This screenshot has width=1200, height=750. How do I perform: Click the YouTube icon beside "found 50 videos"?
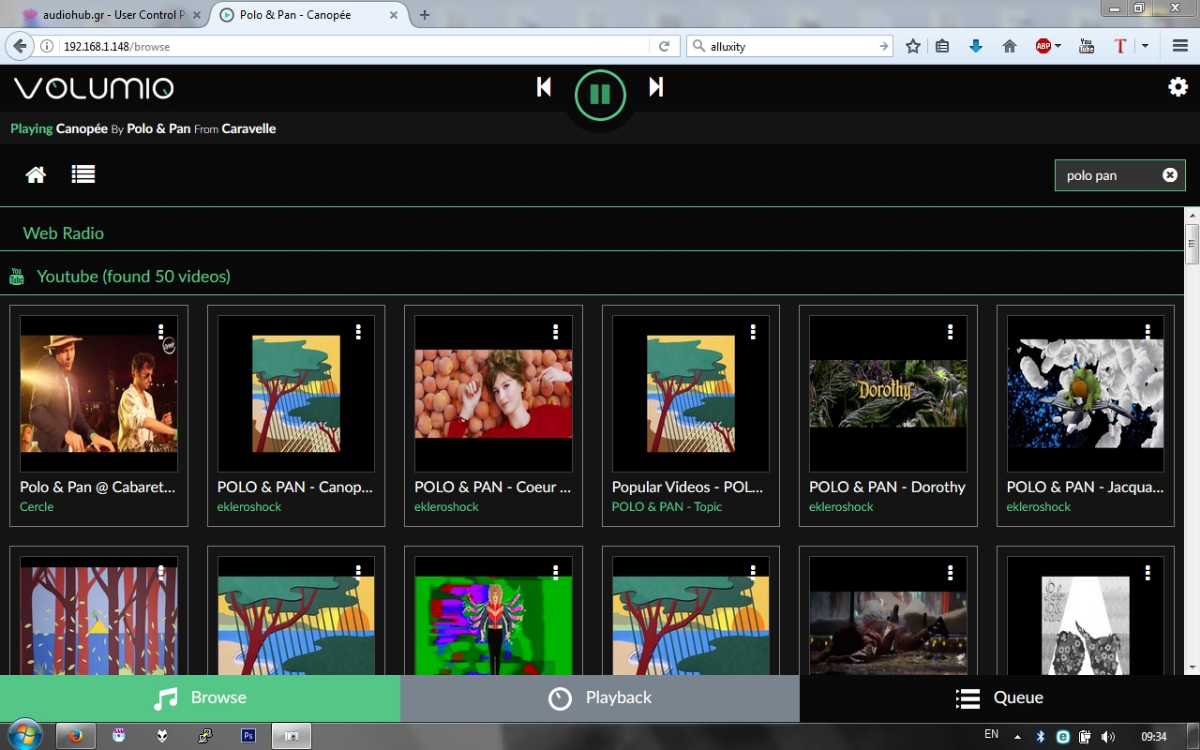tap(16, 275)
